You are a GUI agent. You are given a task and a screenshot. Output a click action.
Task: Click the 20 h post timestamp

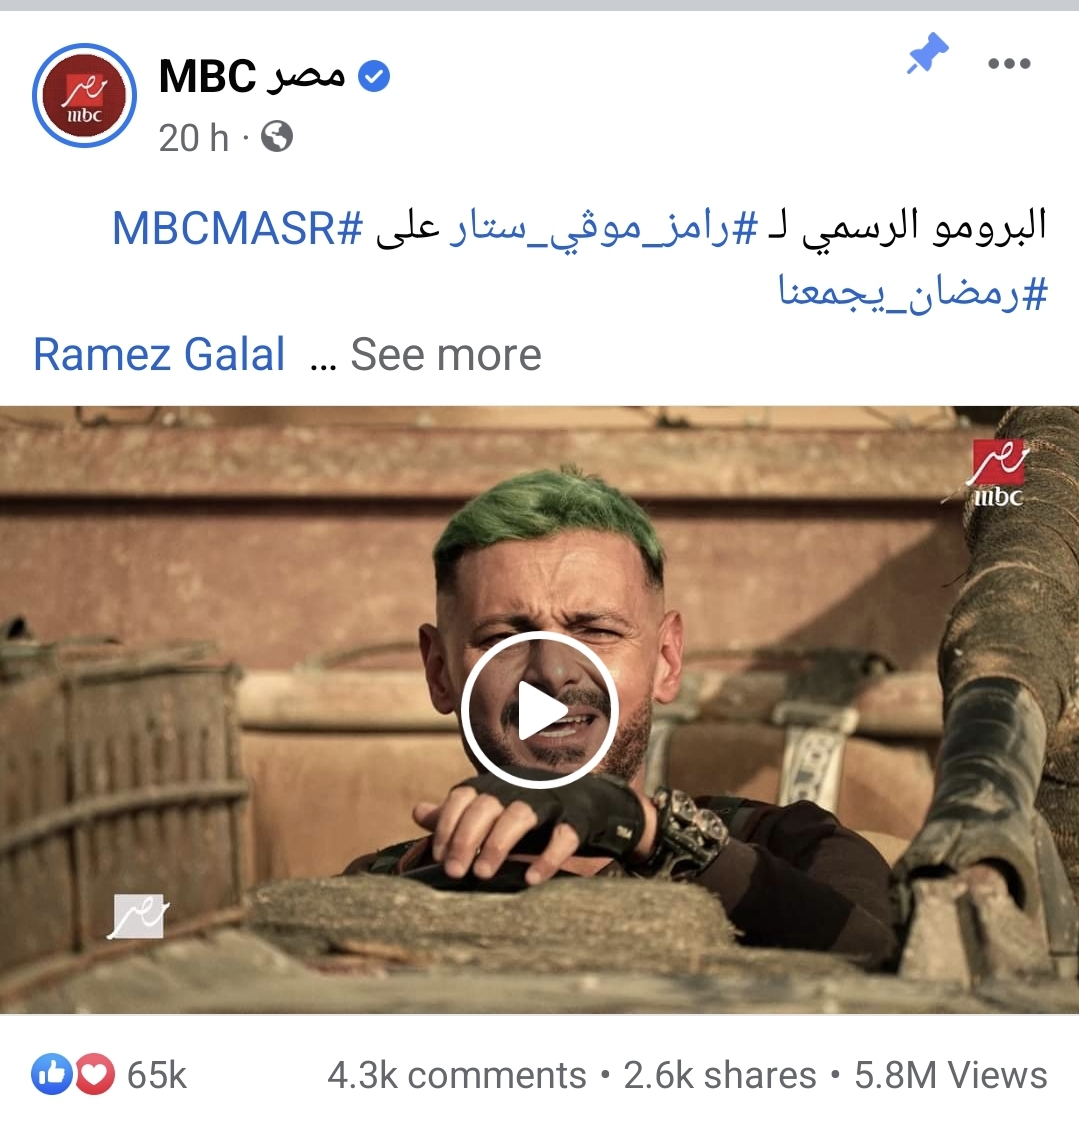click(x=193, y=137)
